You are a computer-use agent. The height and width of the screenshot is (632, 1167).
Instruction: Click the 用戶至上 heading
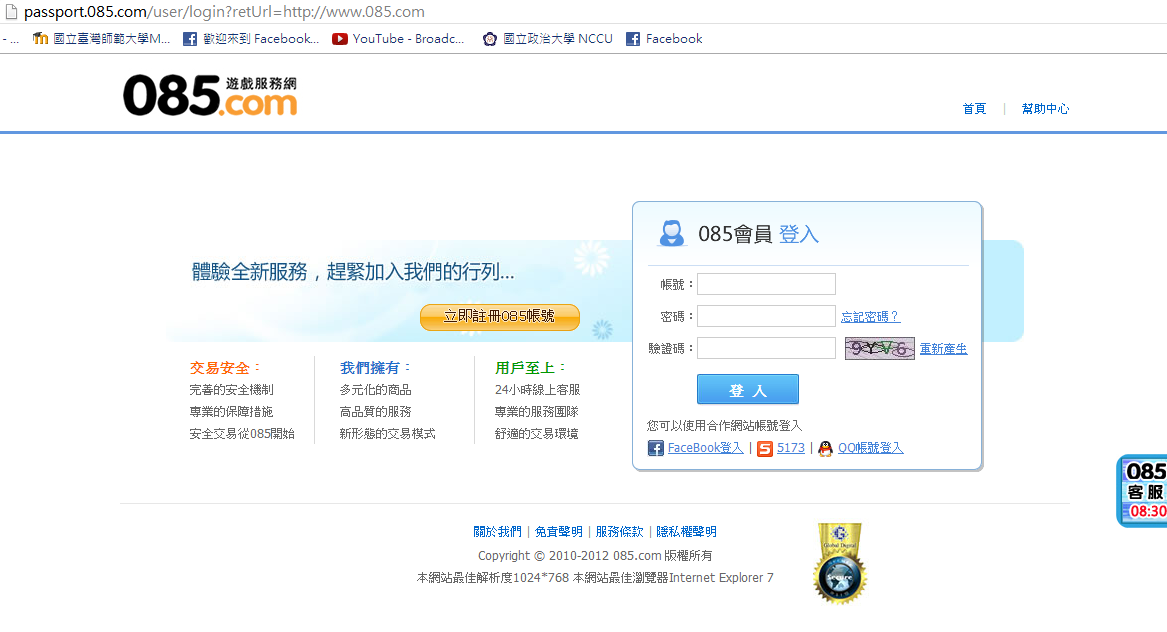[529, 368]
